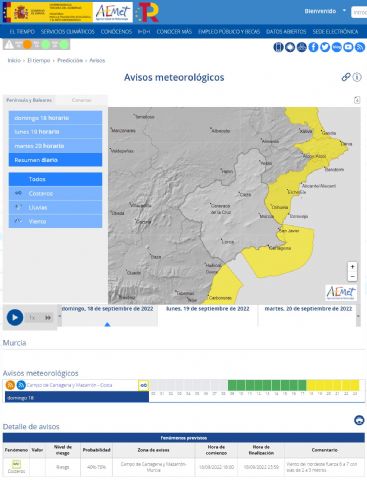This screenshot has width=367, height=480.
Task: Open the AEMET logo homepage link
Action: [x=113, y=12]
